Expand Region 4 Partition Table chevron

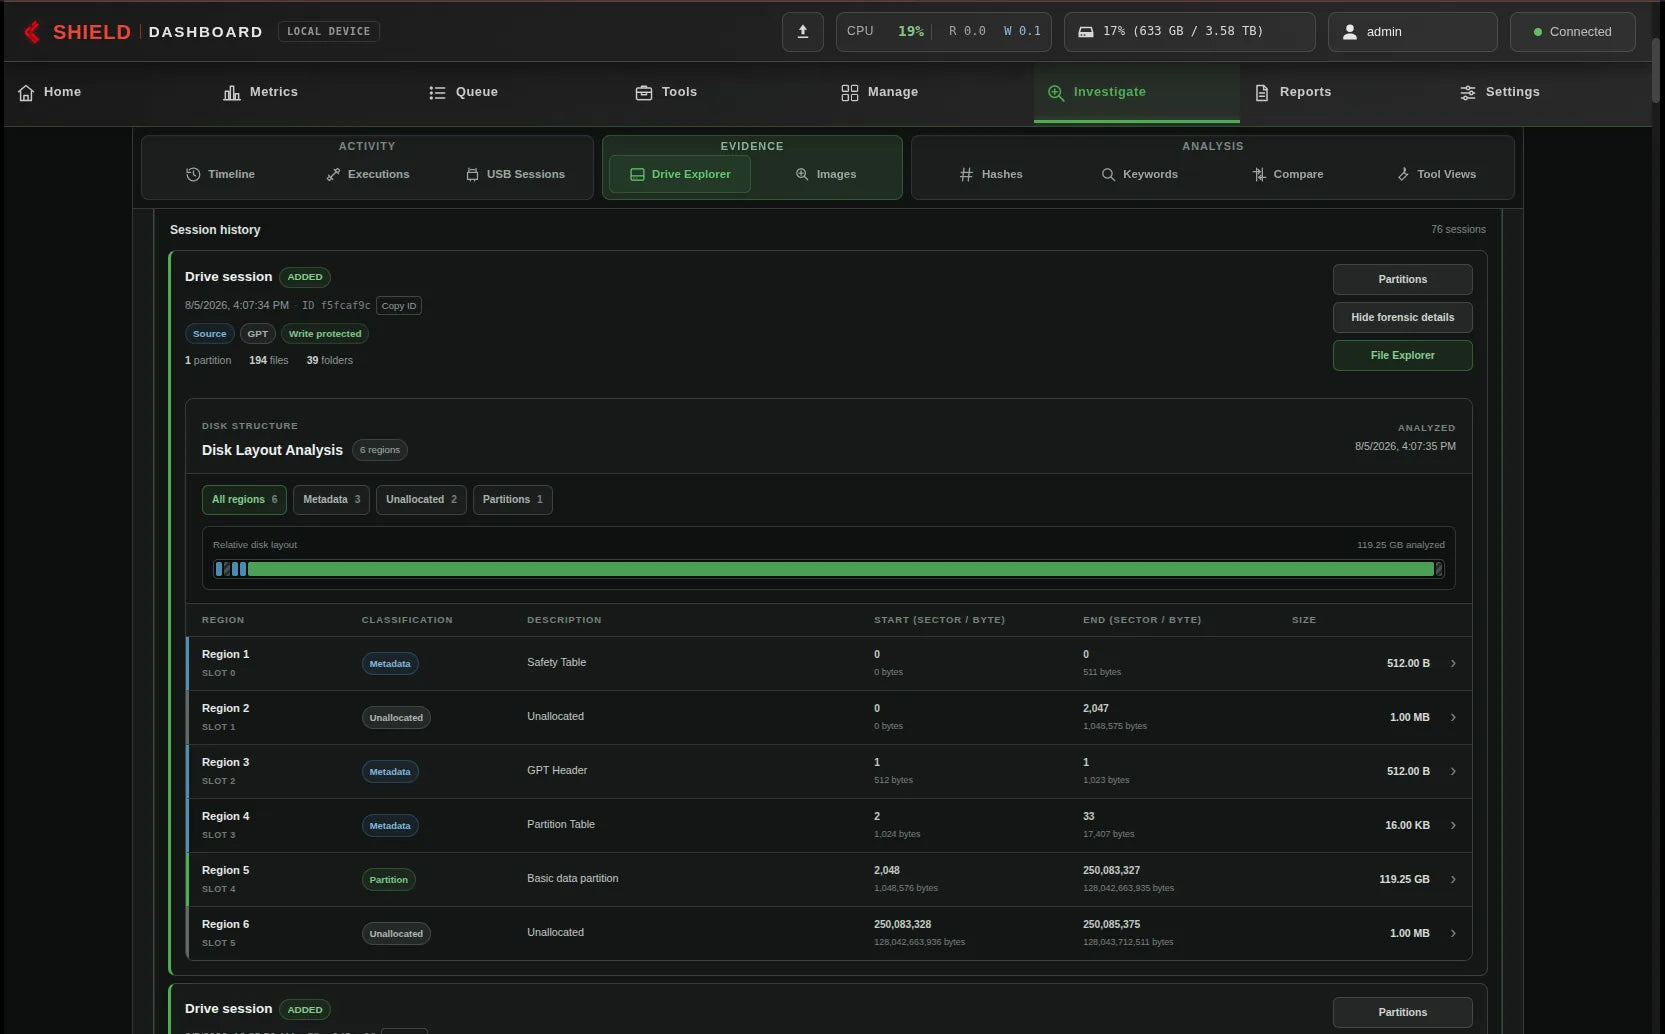[1453, 825]
